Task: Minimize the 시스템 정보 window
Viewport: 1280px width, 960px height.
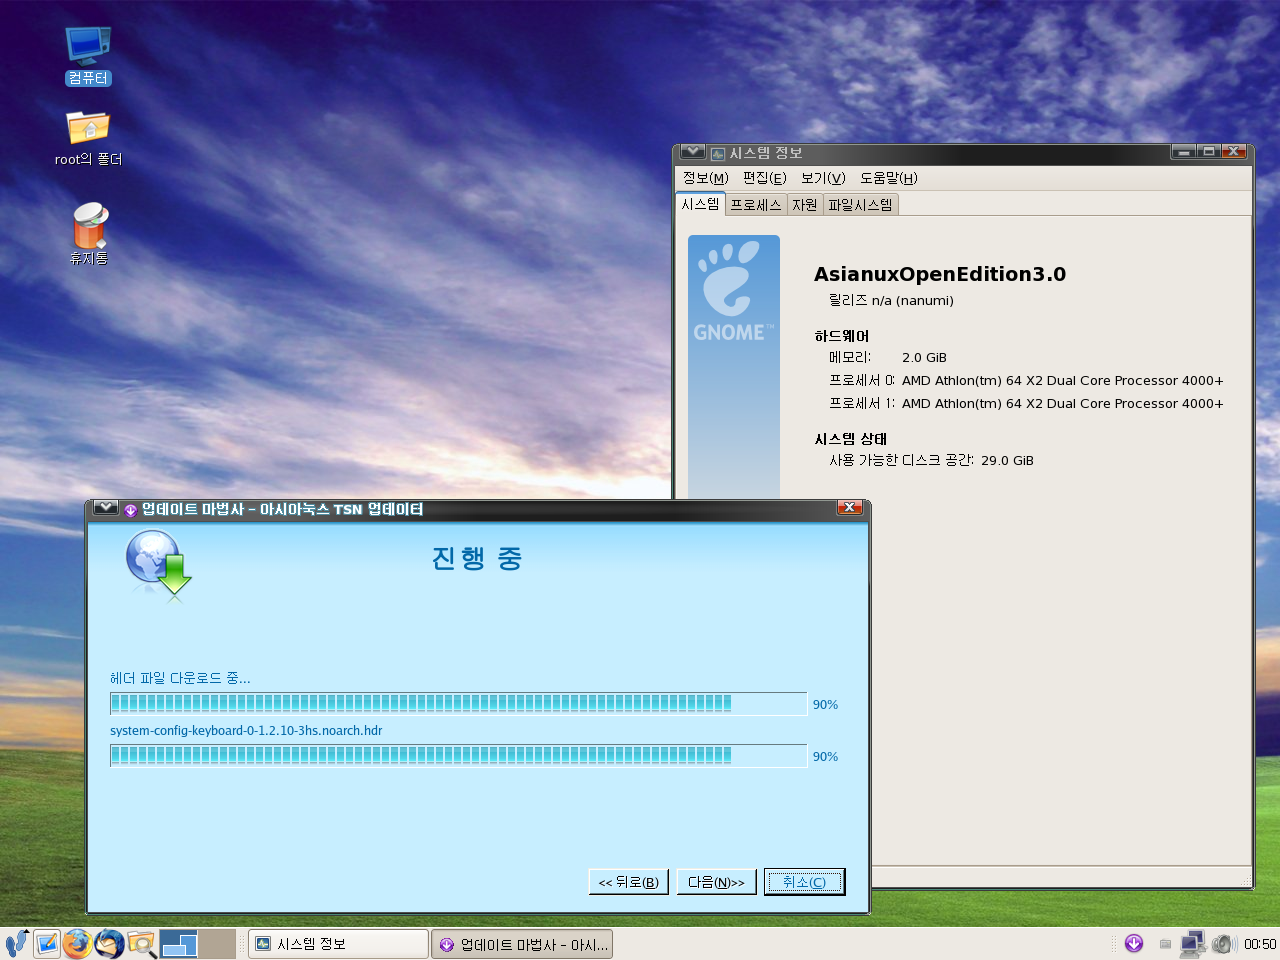Action: pos(1184,152)
